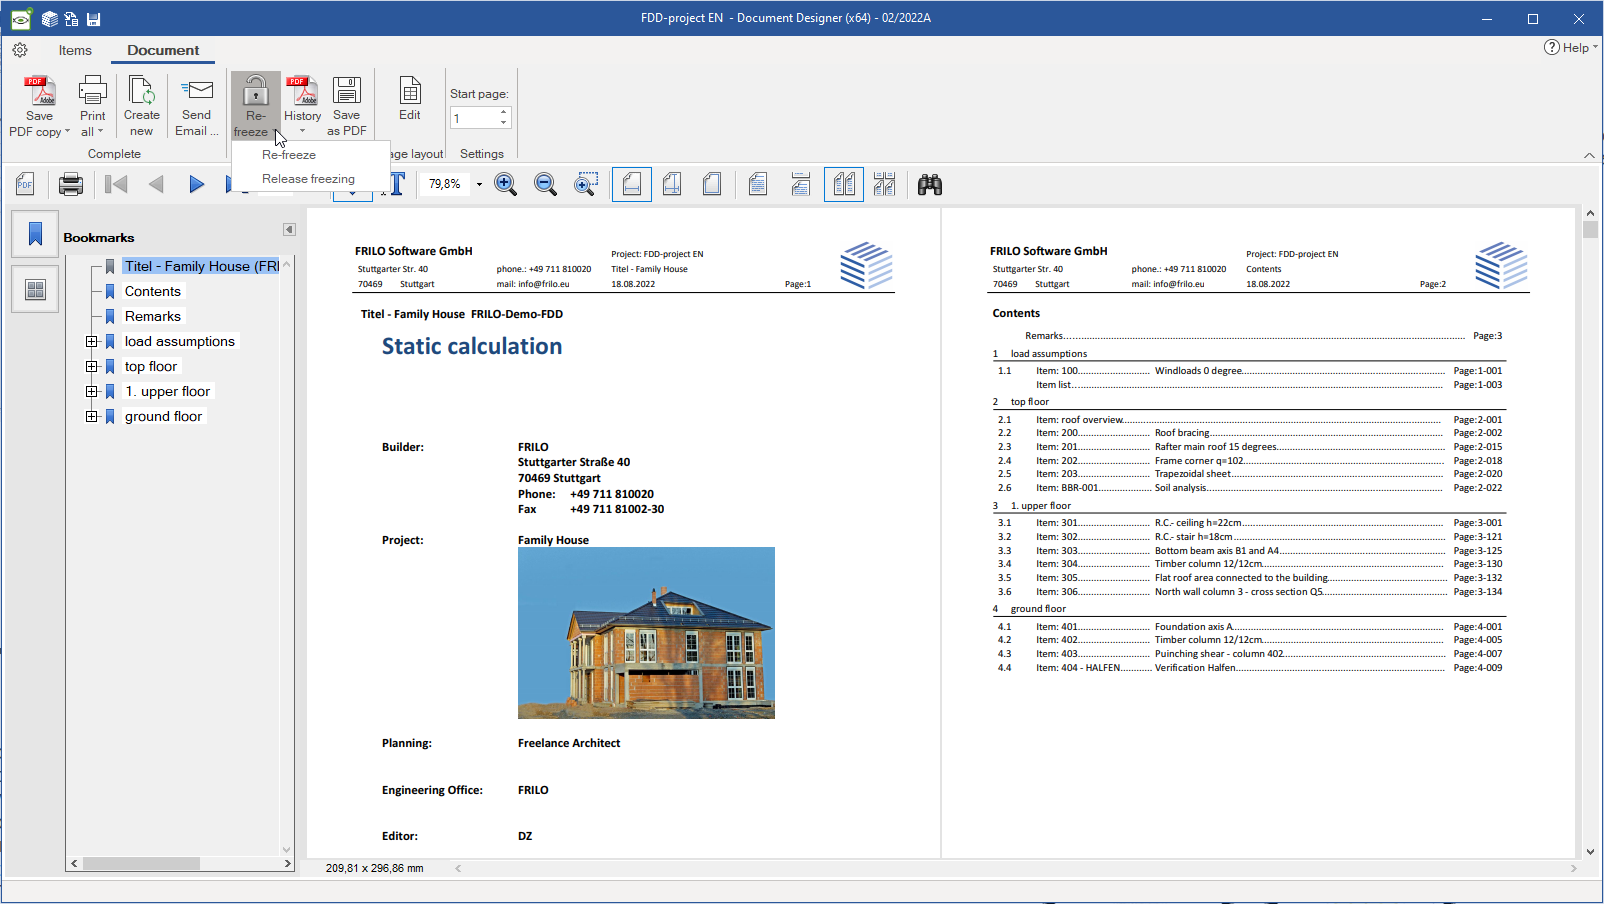Select the Titel - Family House bookmark
Image resolution: width=1604 pixels, height=904 pixels.
tap(201, 266)
